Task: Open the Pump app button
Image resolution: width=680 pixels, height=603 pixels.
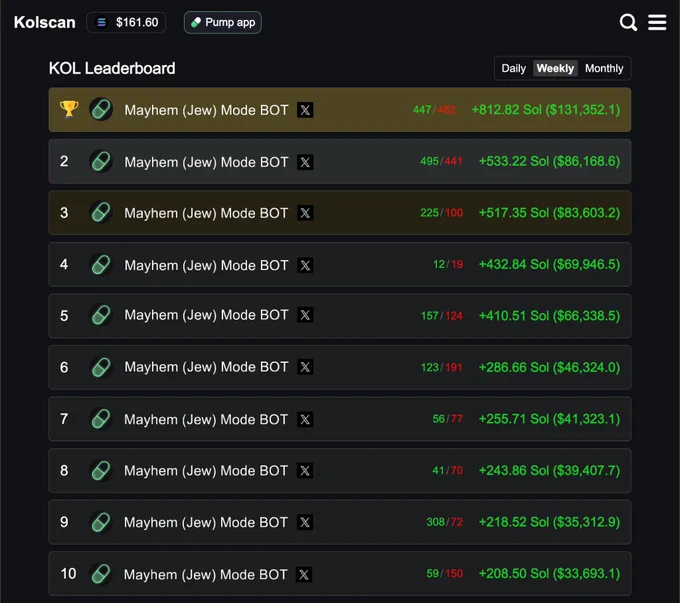Action: click(223, 22)
